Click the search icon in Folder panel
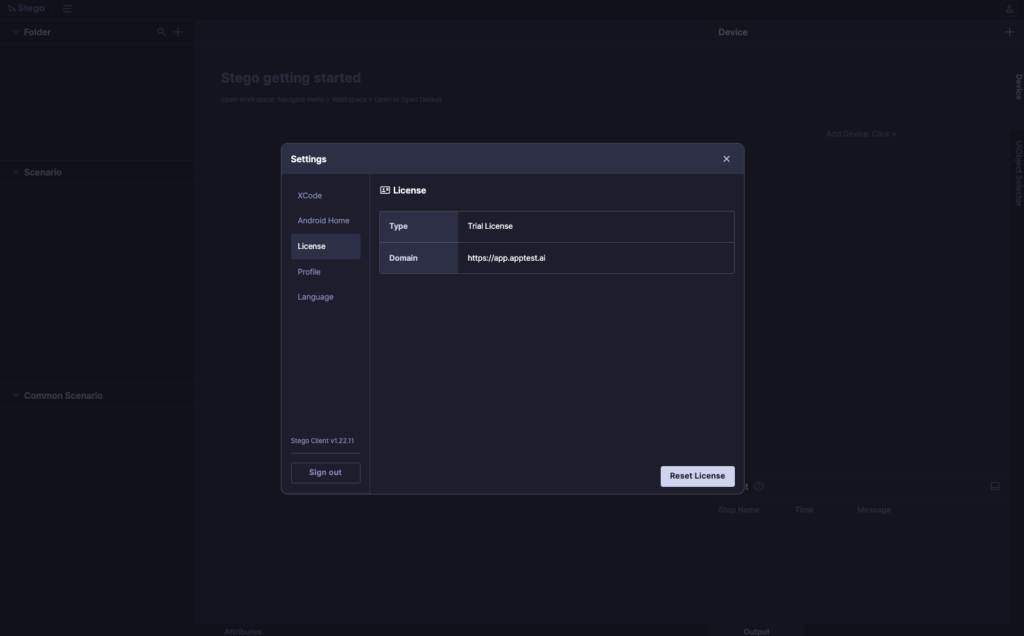Image resolution: width=1024 pixels, height=636 pixels. pos(162,32)
